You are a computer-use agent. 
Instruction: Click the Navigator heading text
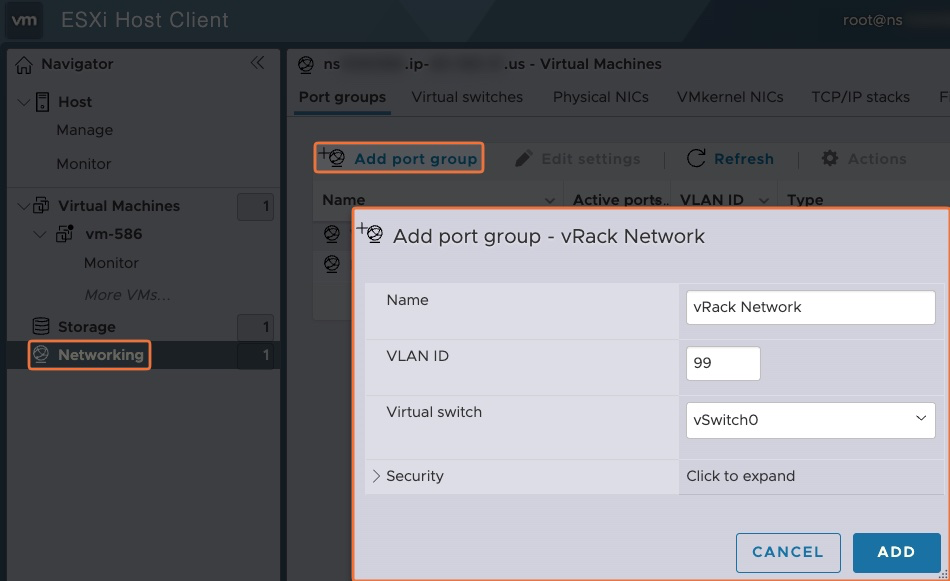77,64
